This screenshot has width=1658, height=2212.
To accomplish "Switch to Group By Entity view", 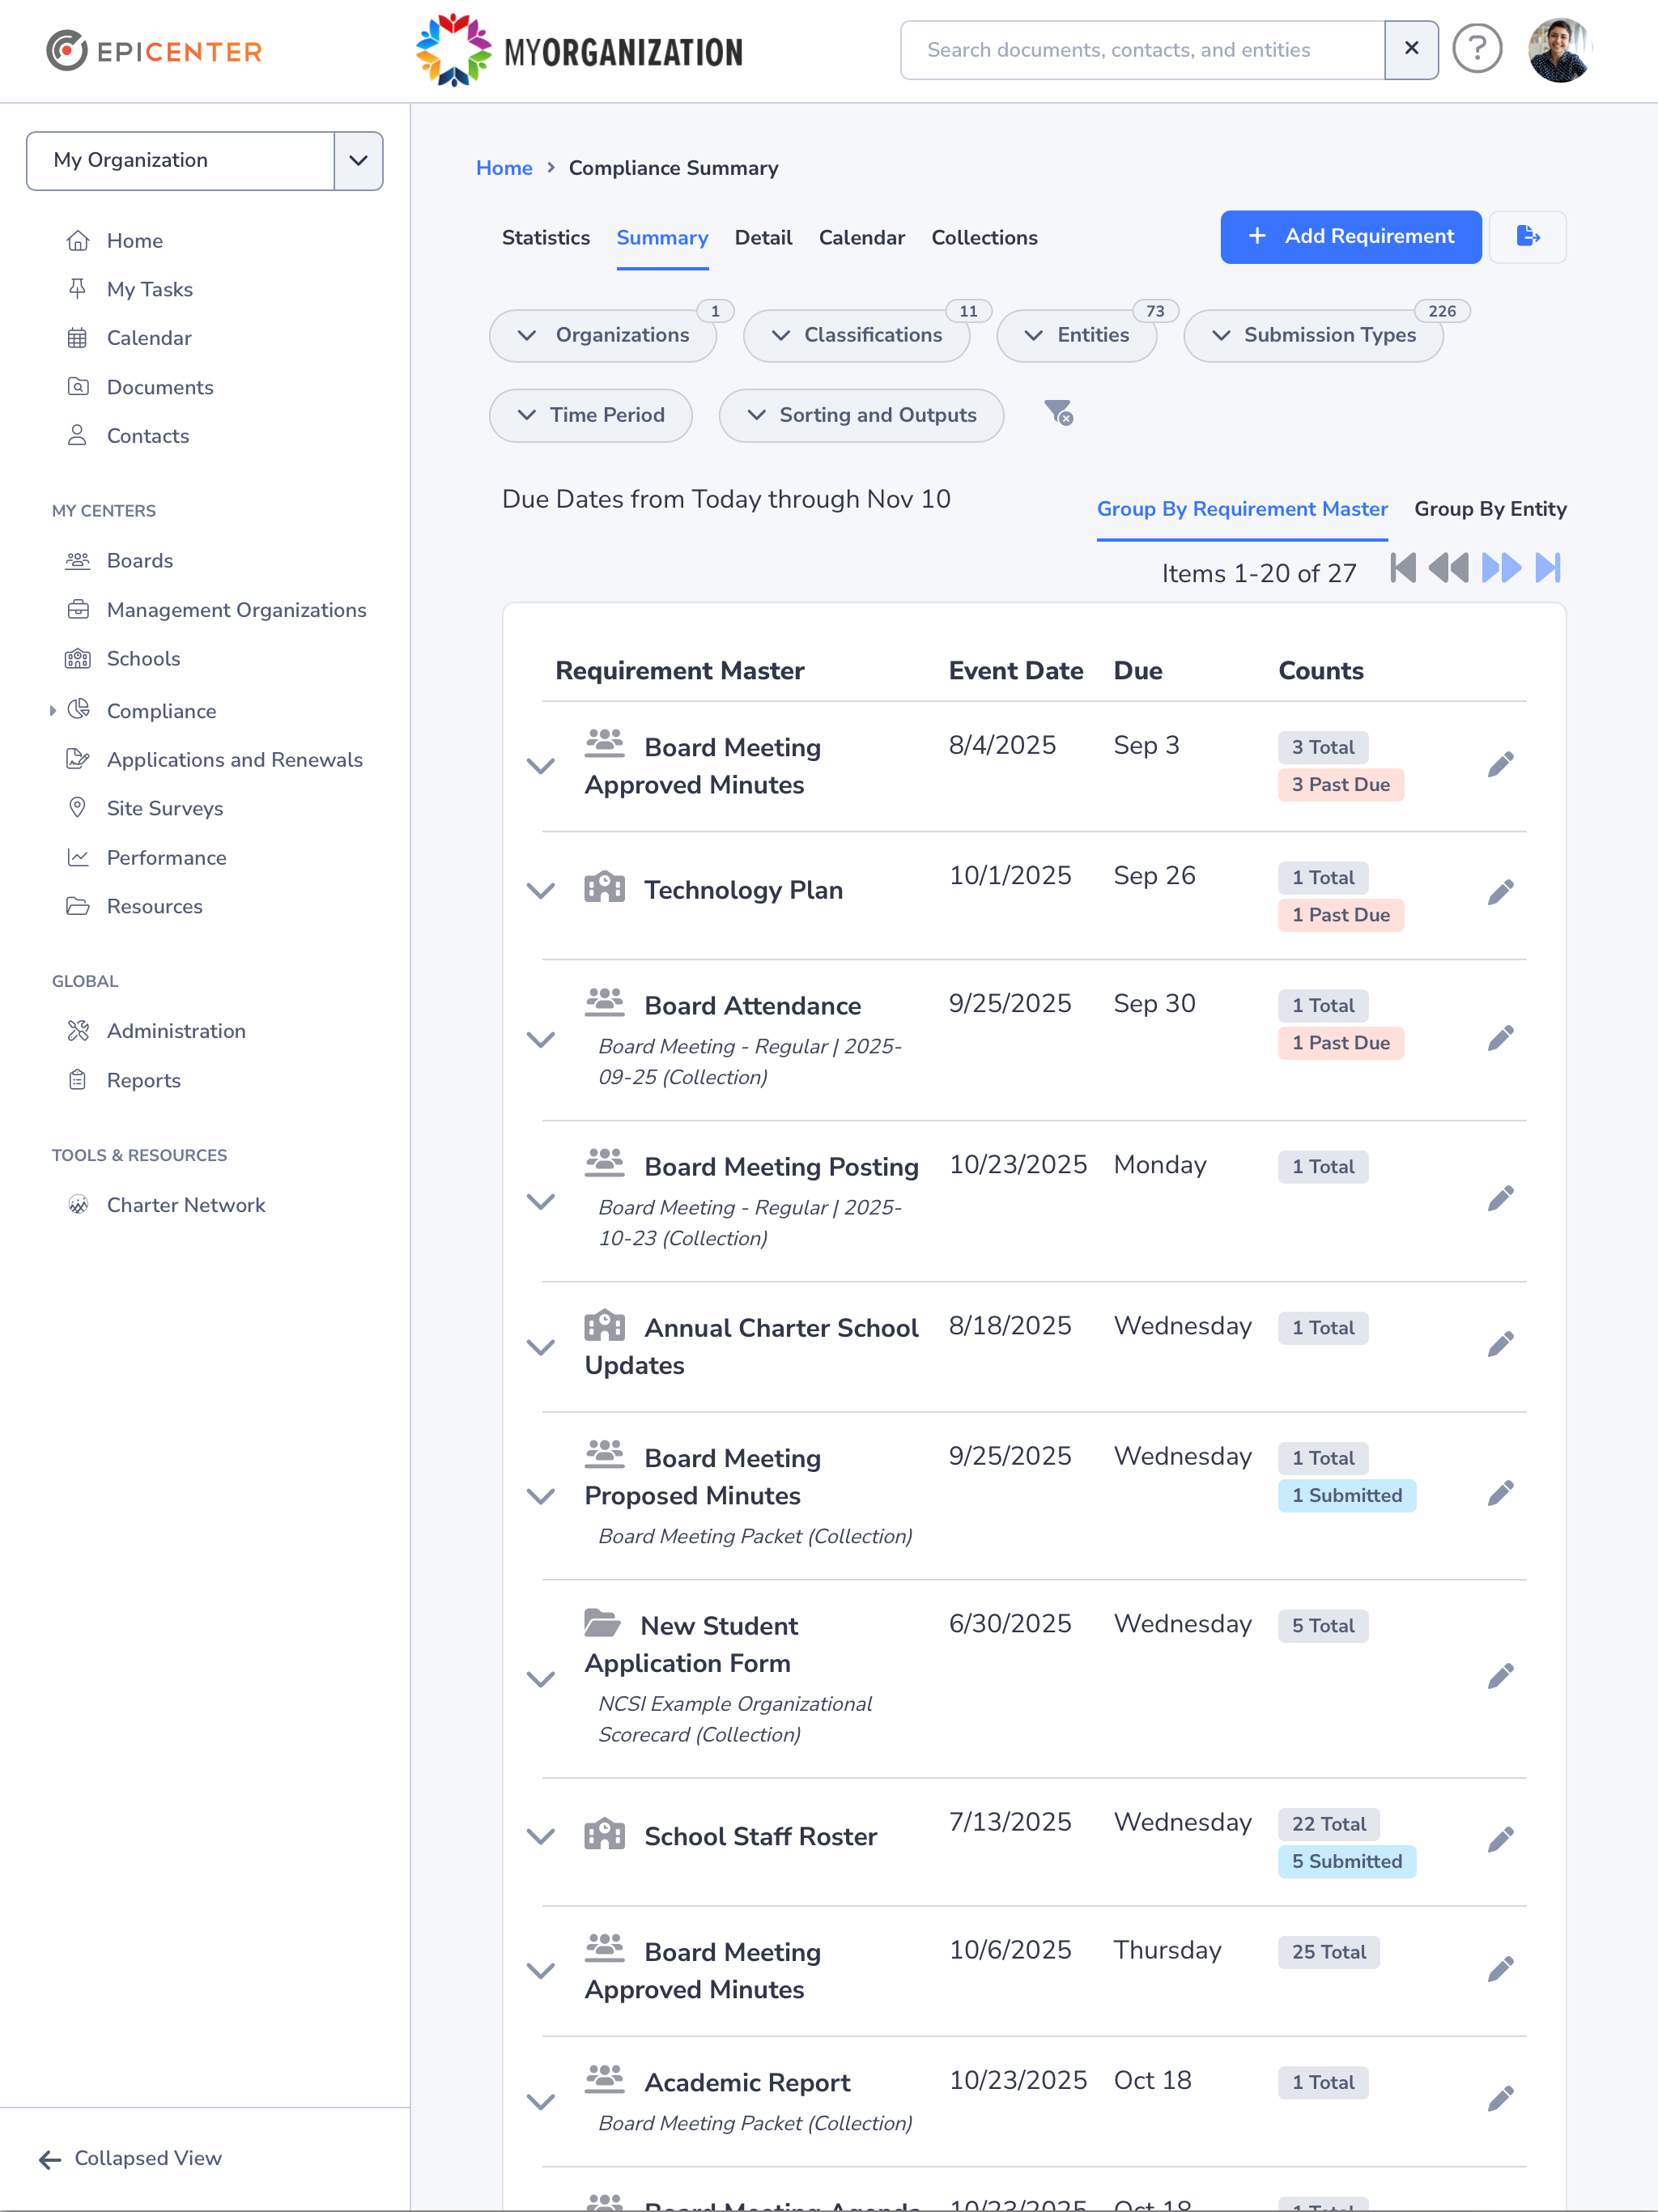I will pyautogui.click(x=1490, y=509).
